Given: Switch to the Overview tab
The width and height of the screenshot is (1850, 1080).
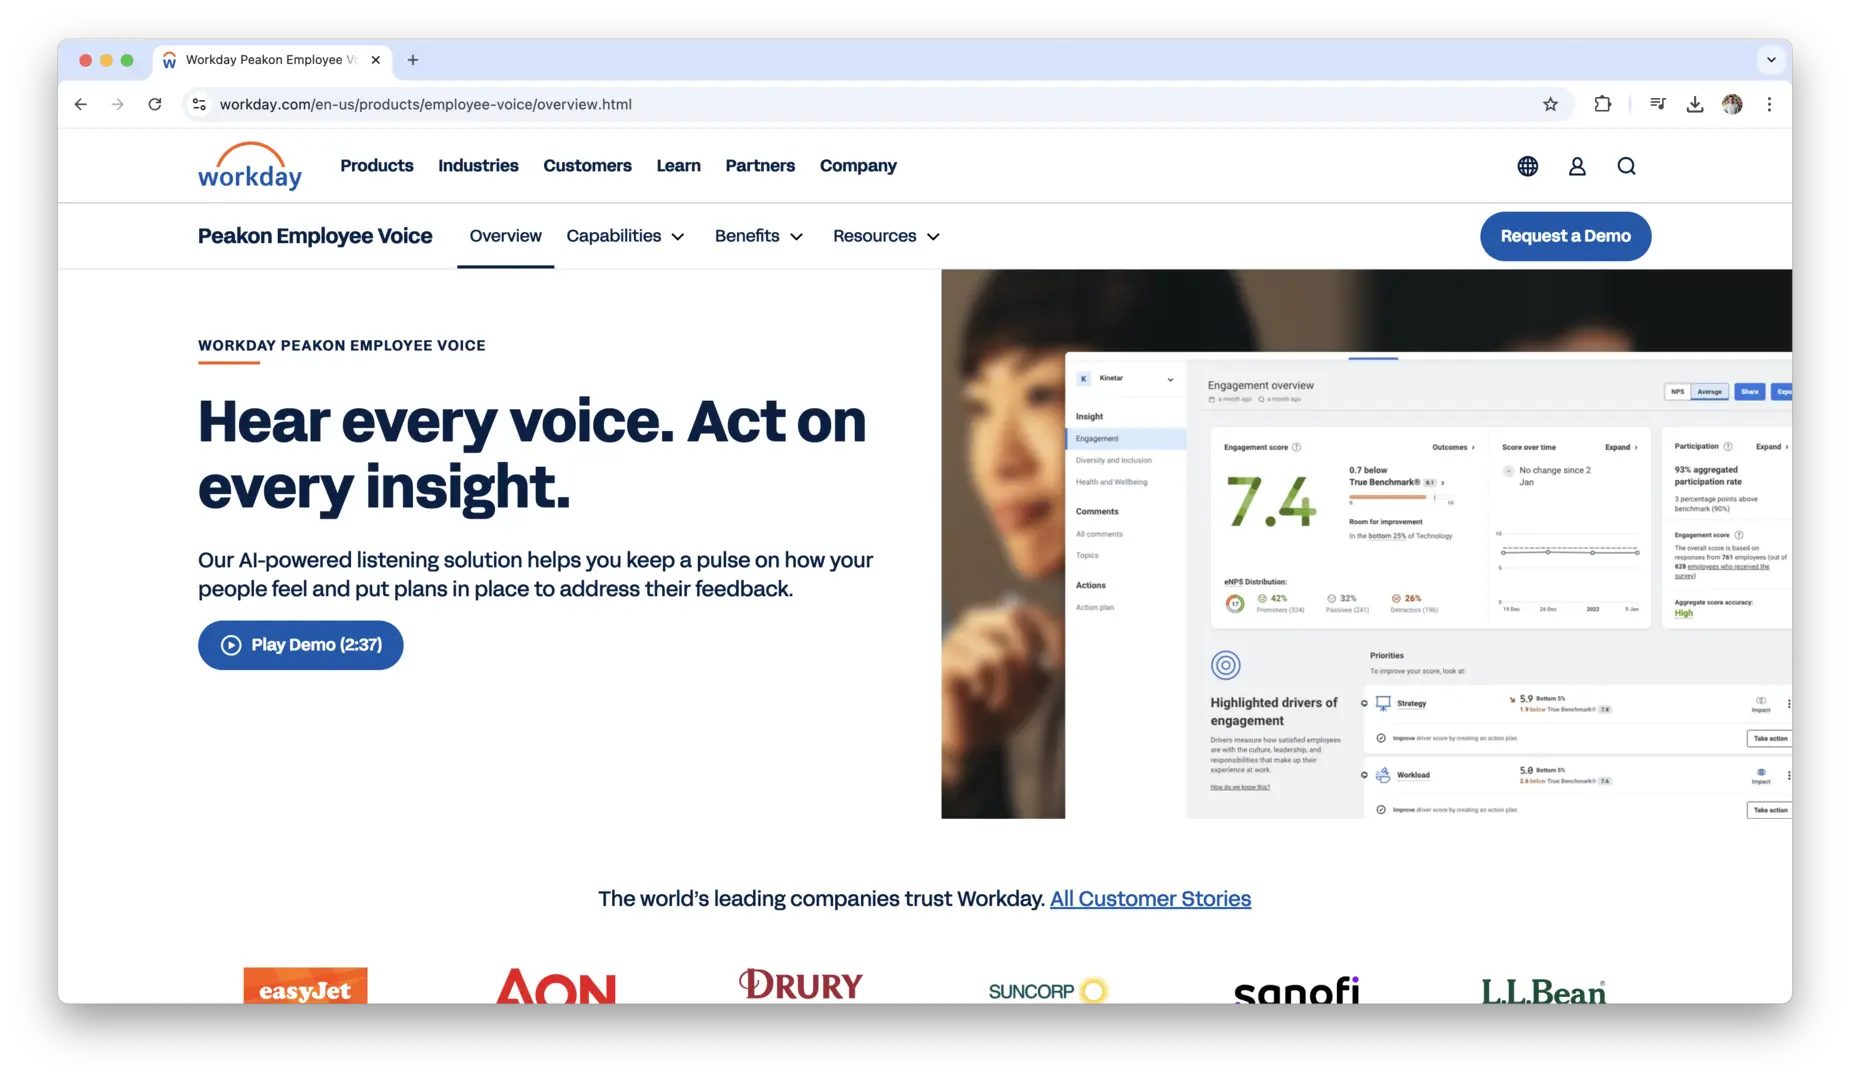Looking at the screenshot, I should click(x=505, y=236).
